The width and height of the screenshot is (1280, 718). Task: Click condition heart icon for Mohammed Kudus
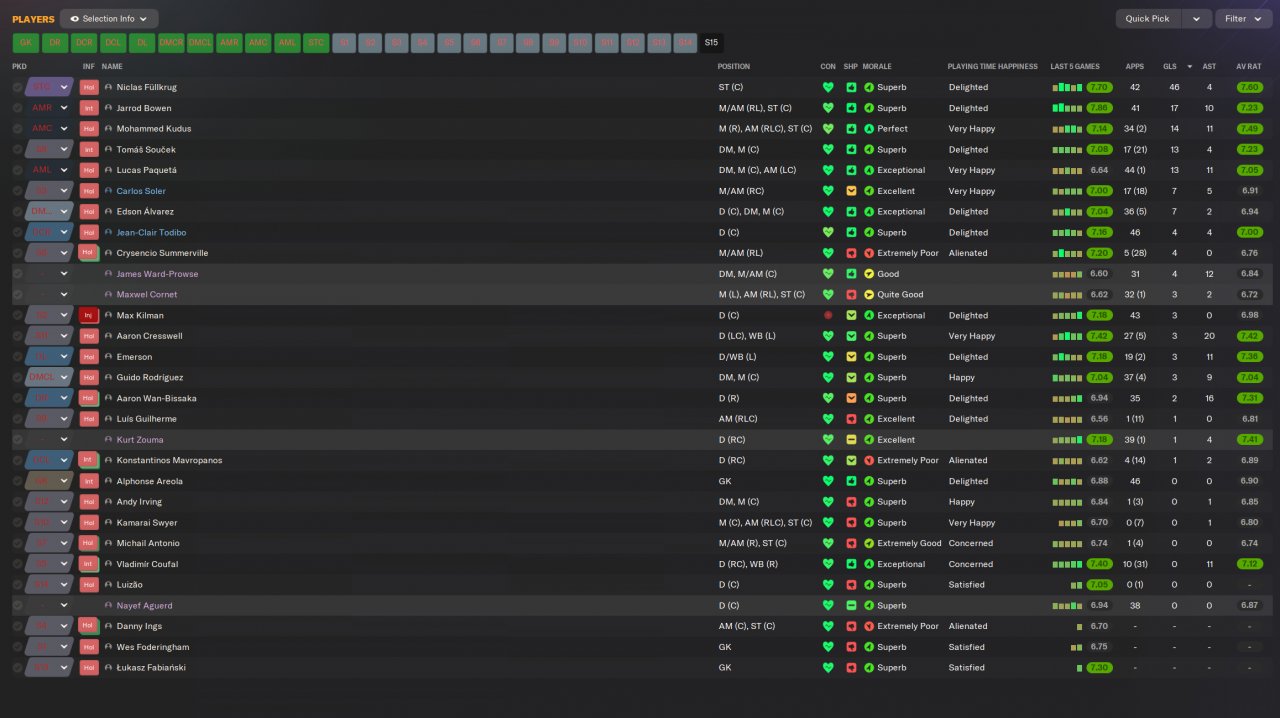pos(828,129)
